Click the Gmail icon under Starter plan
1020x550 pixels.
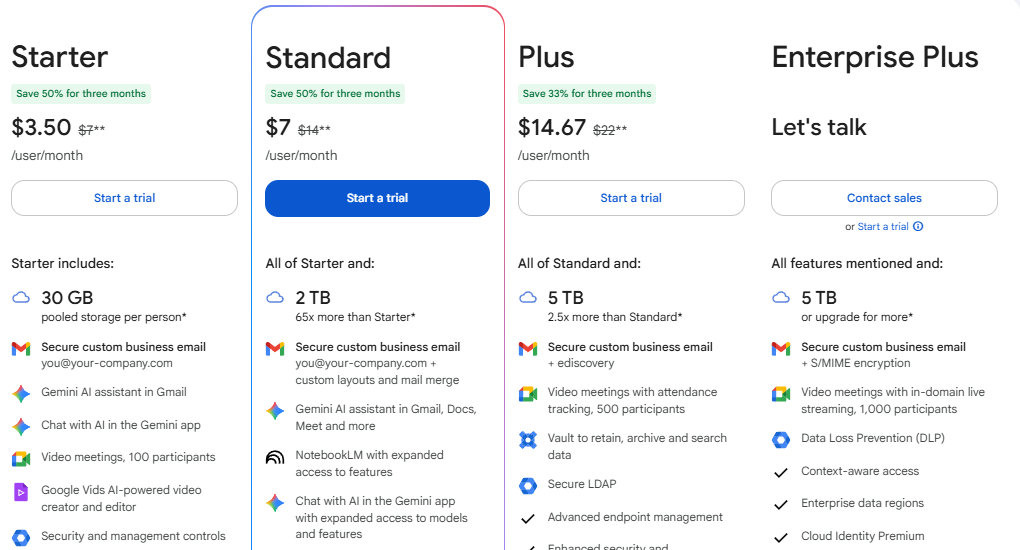click(x=21, y=348)
